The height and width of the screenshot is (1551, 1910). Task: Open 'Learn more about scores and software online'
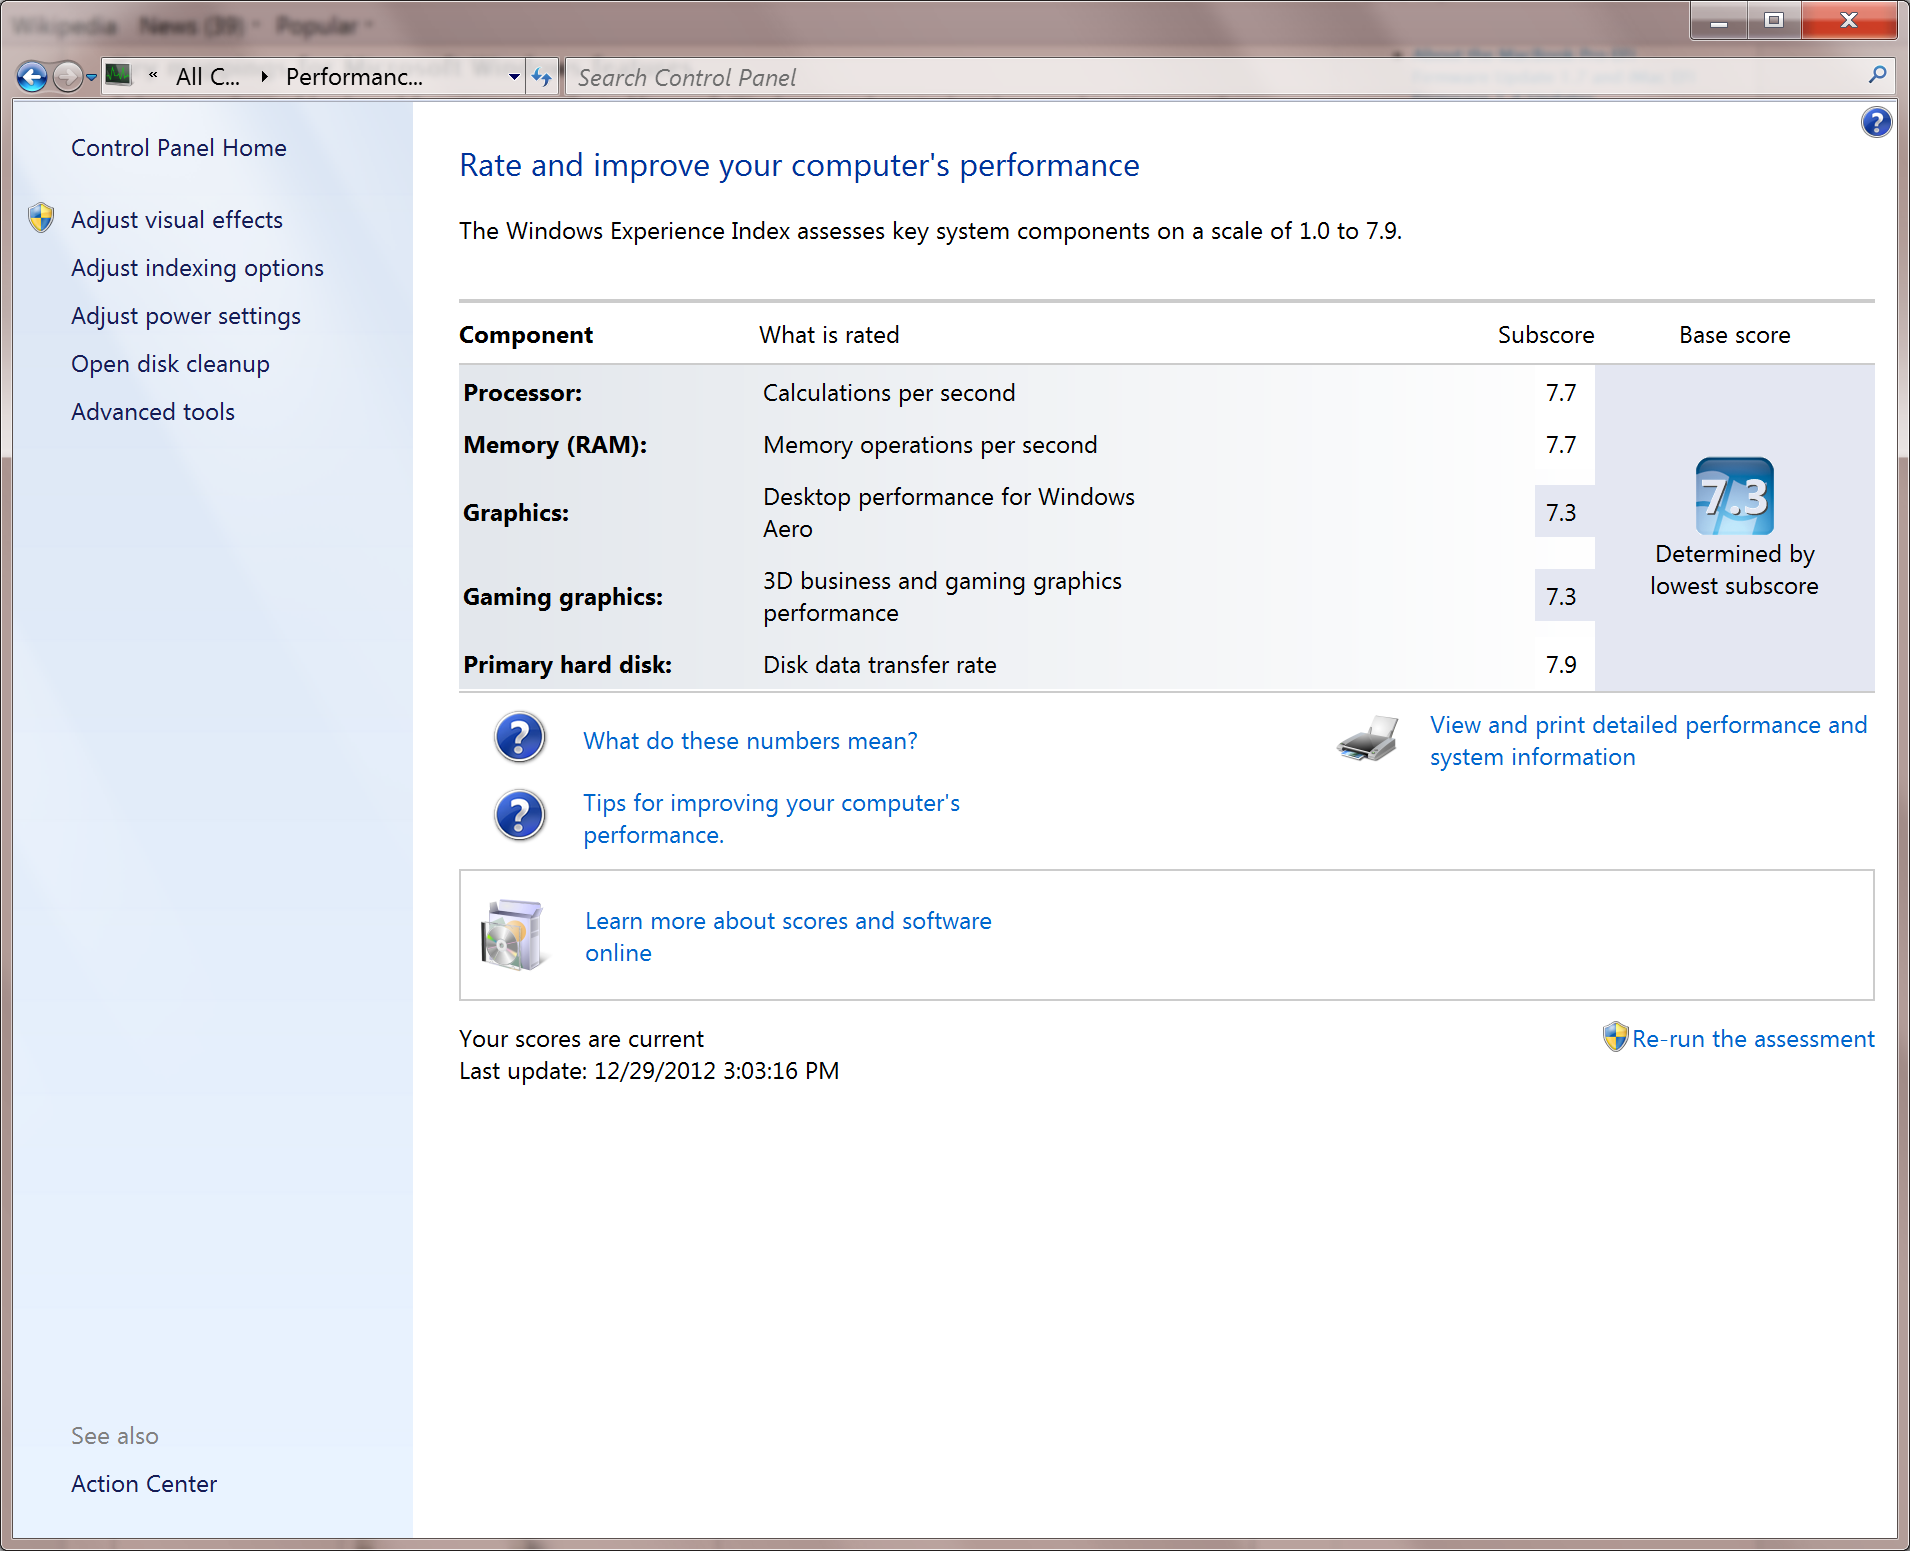pyautogui.click(x=789, y=937)
